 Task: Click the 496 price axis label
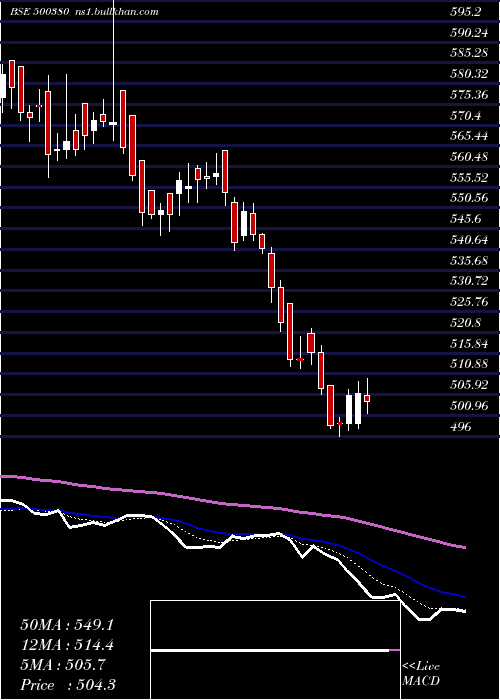point(460,426)
